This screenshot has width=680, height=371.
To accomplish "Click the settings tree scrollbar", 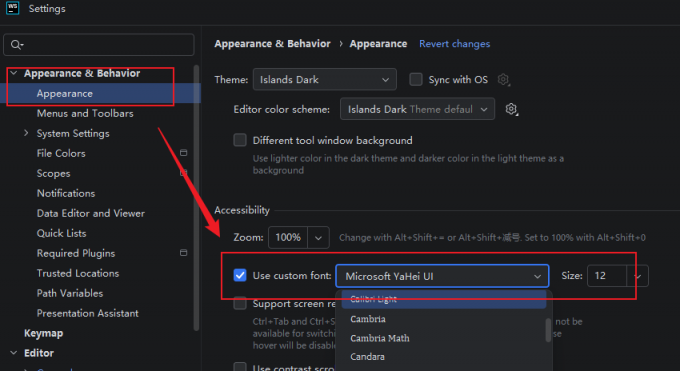I will point(196,197).
